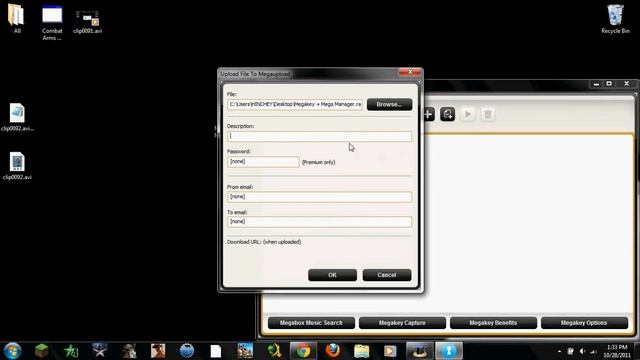Cancel the upload dialog
640x360 pixels.
[x=387, y=275]
